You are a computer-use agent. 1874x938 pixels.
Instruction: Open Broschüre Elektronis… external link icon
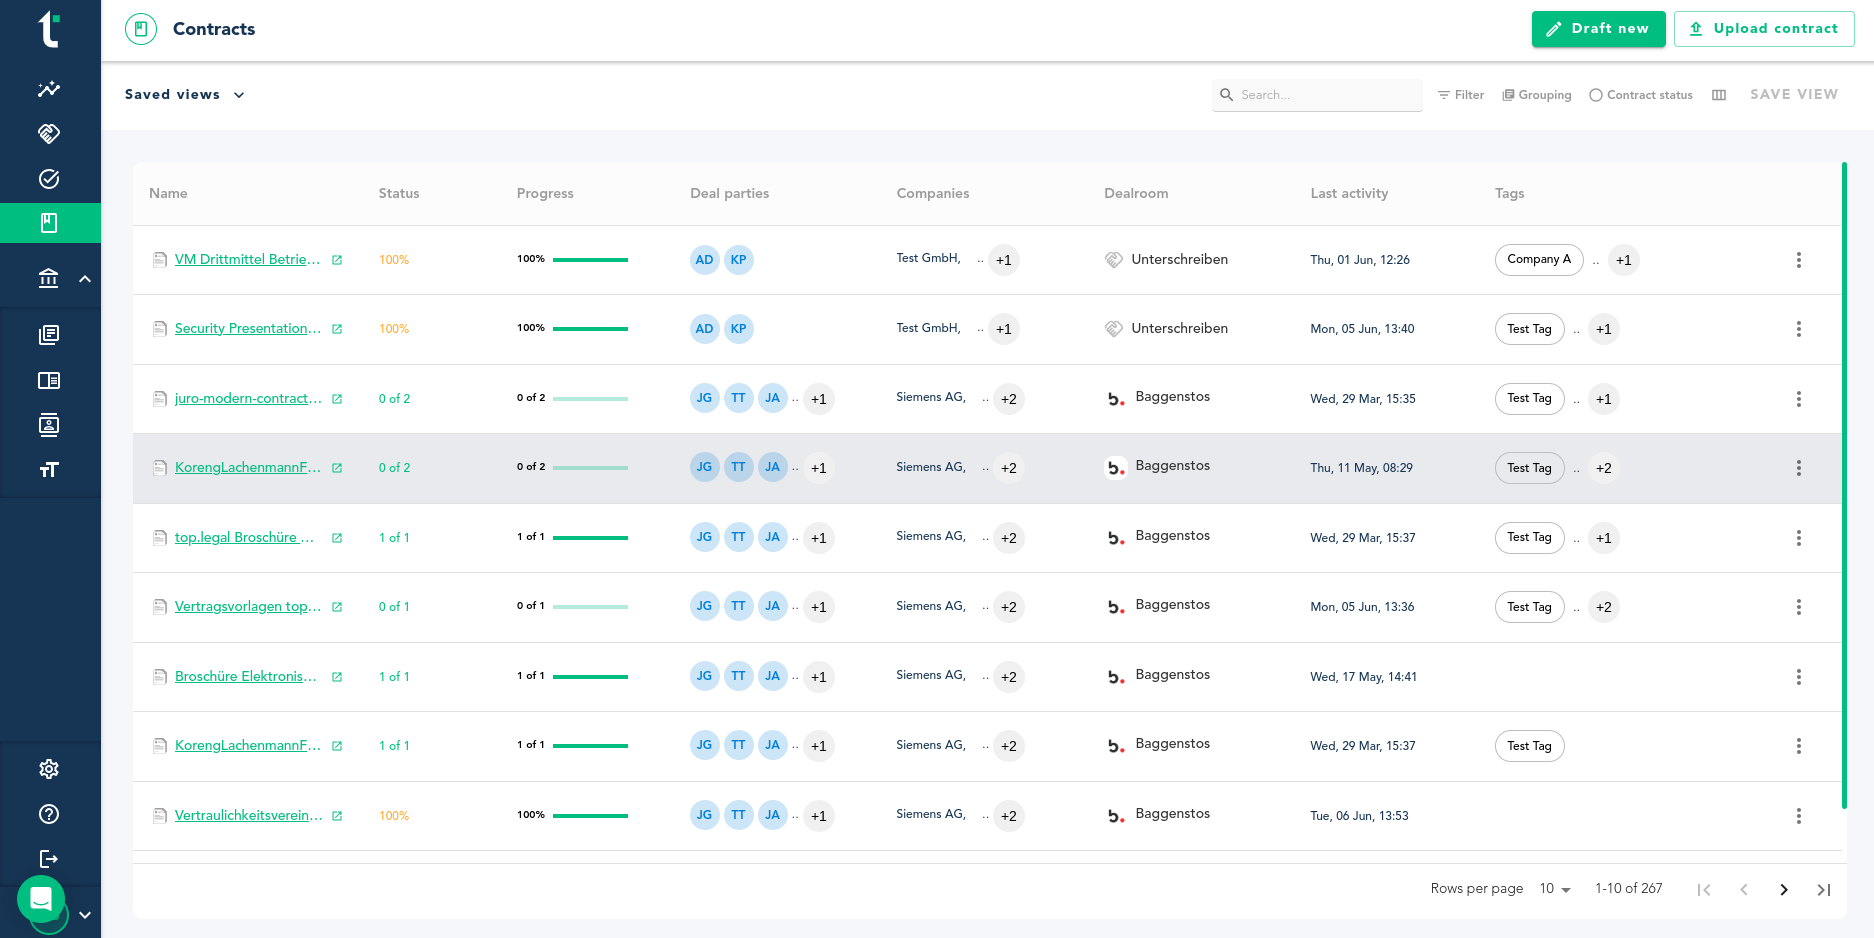[x=337, y=677]
